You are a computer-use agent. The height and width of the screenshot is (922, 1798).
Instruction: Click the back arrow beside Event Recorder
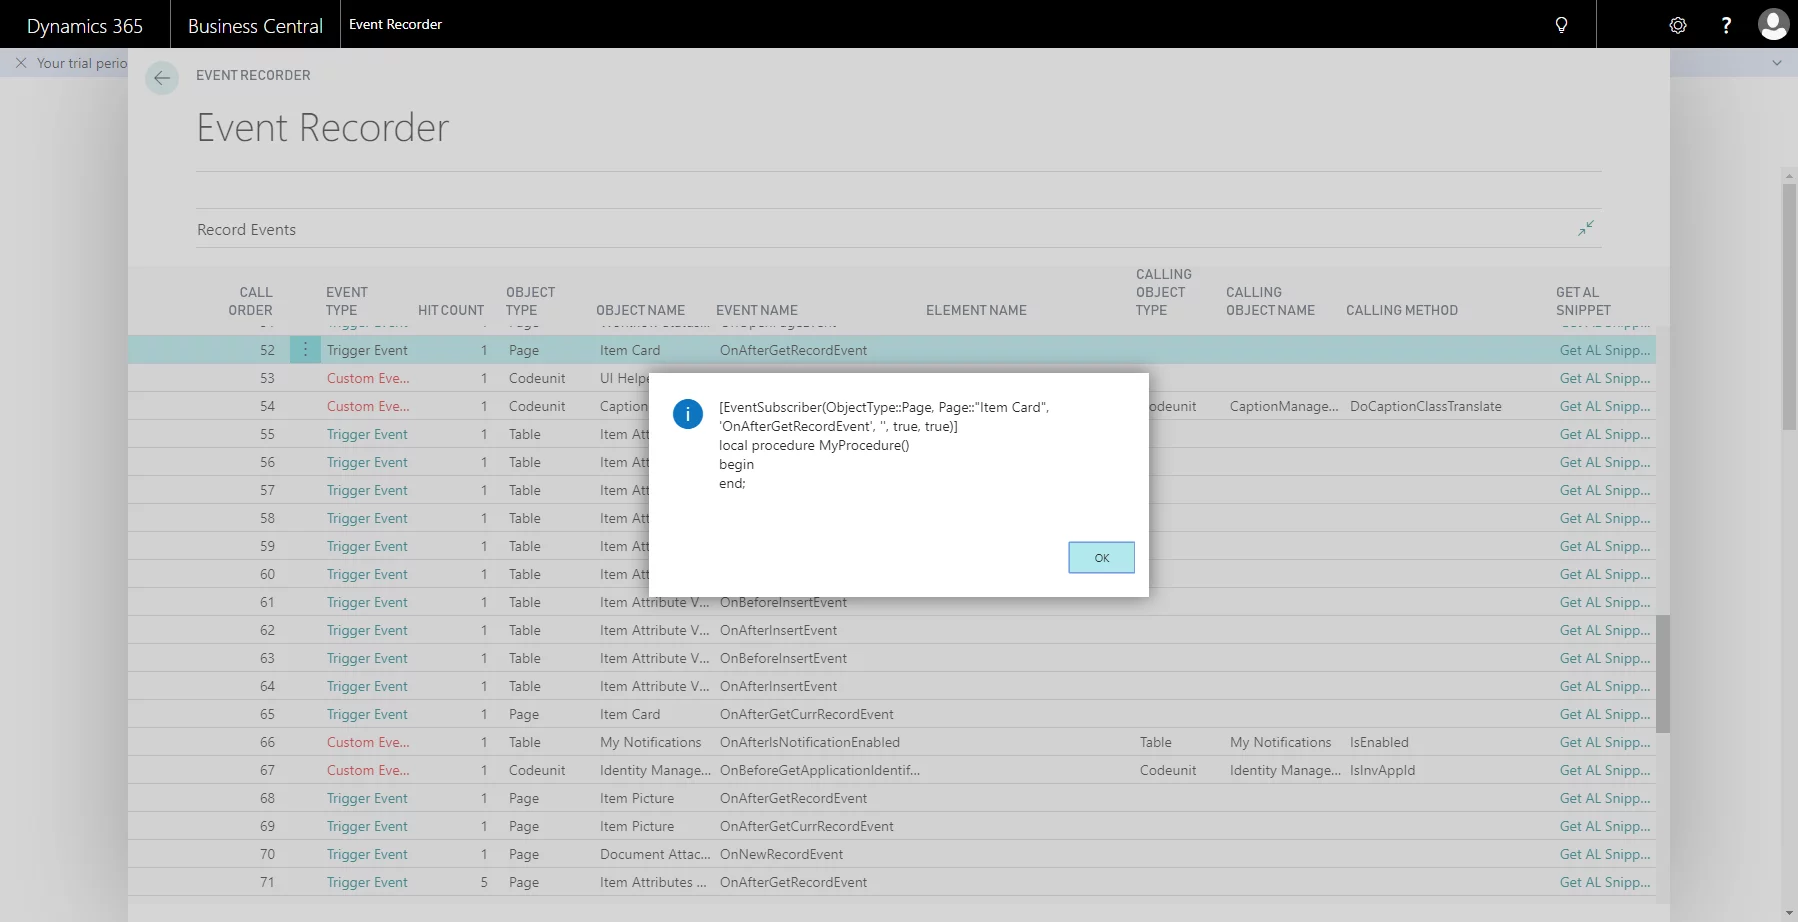pos(162,78)
